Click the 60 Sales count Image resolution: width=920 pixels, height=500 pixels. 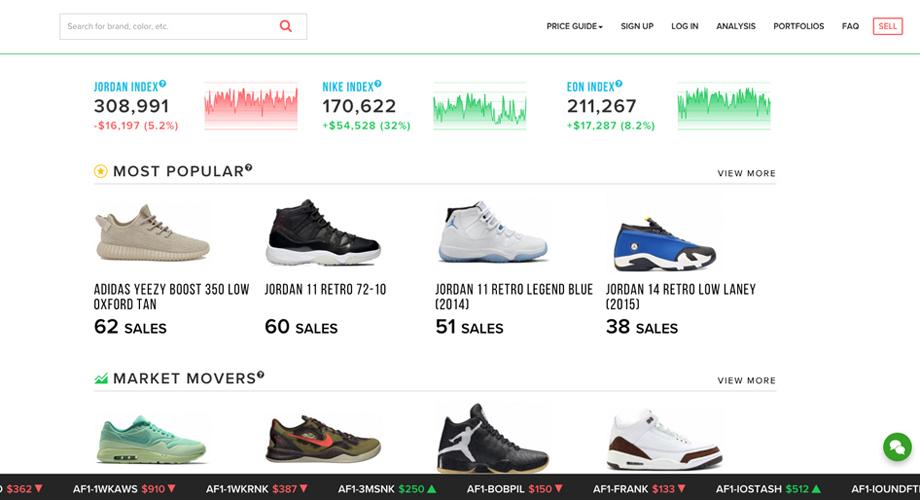301,327
